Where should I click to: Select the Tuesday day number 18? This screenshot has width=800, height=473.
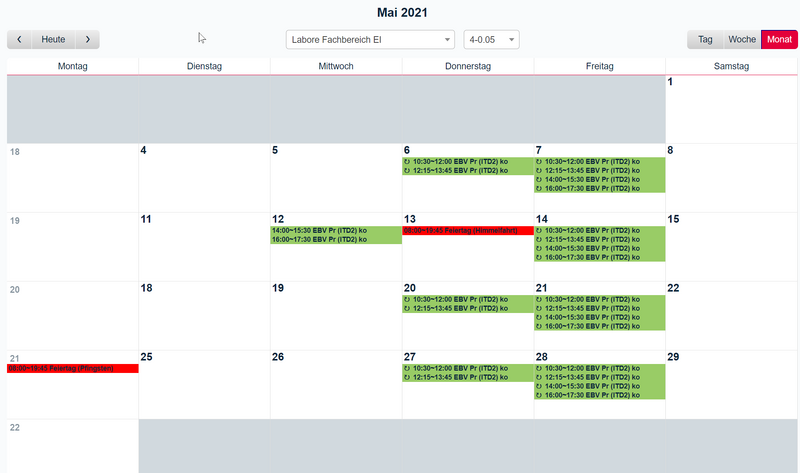pos(146,288)
